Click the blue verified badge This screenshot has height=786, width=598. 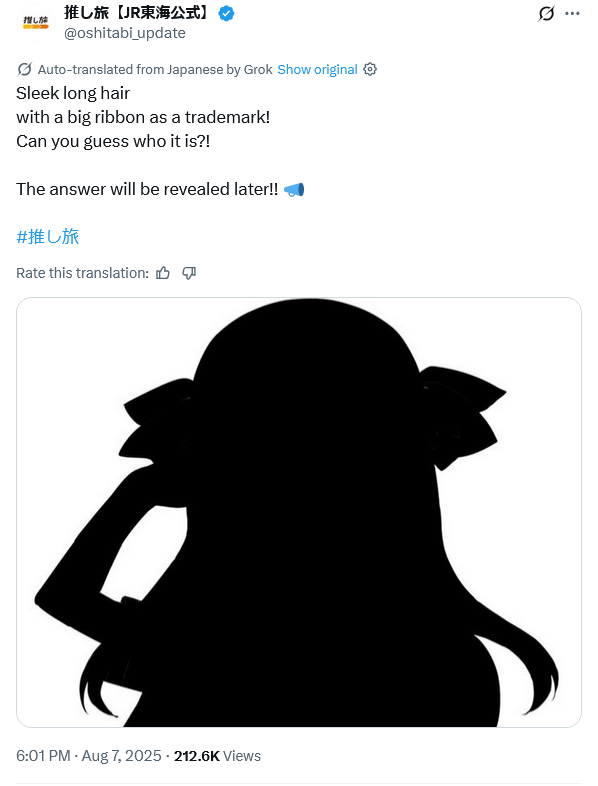click(x=227, y=14)
